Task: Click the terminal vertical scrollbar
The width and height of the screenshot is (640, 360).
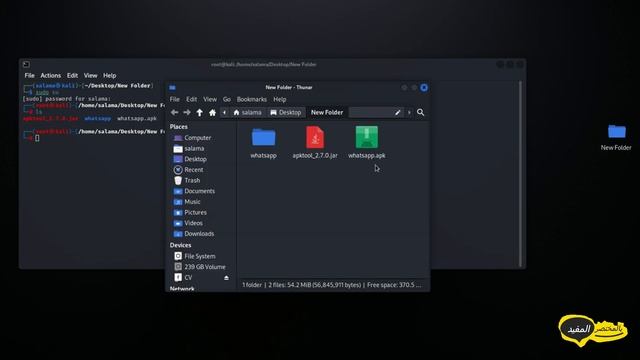Action: point(520,174)
